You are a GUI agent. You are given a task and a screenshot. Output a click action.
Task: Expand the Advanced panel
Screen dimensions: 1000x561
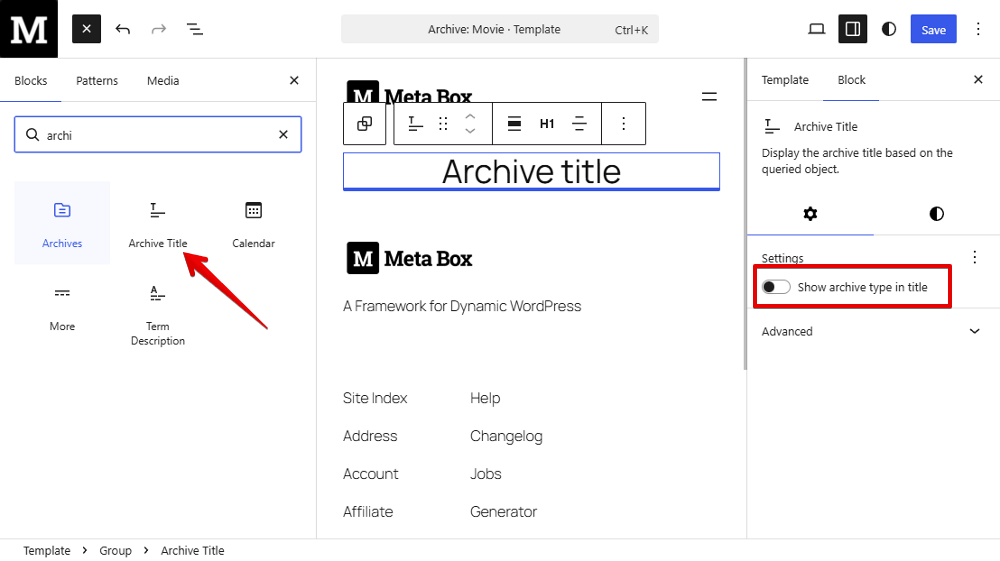pyautogui.click(x=873, y=331)
